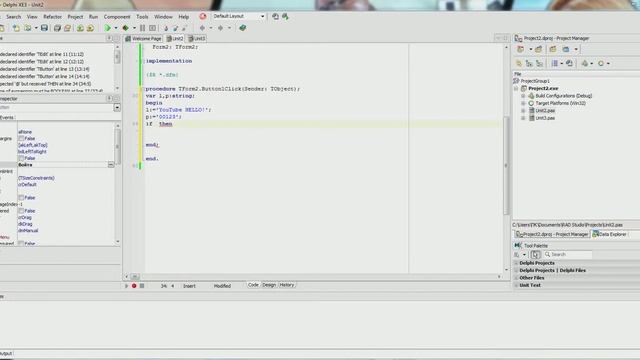640x360 pixels.
Task: Click the Open Project icon
Action: tap(67, 28)
